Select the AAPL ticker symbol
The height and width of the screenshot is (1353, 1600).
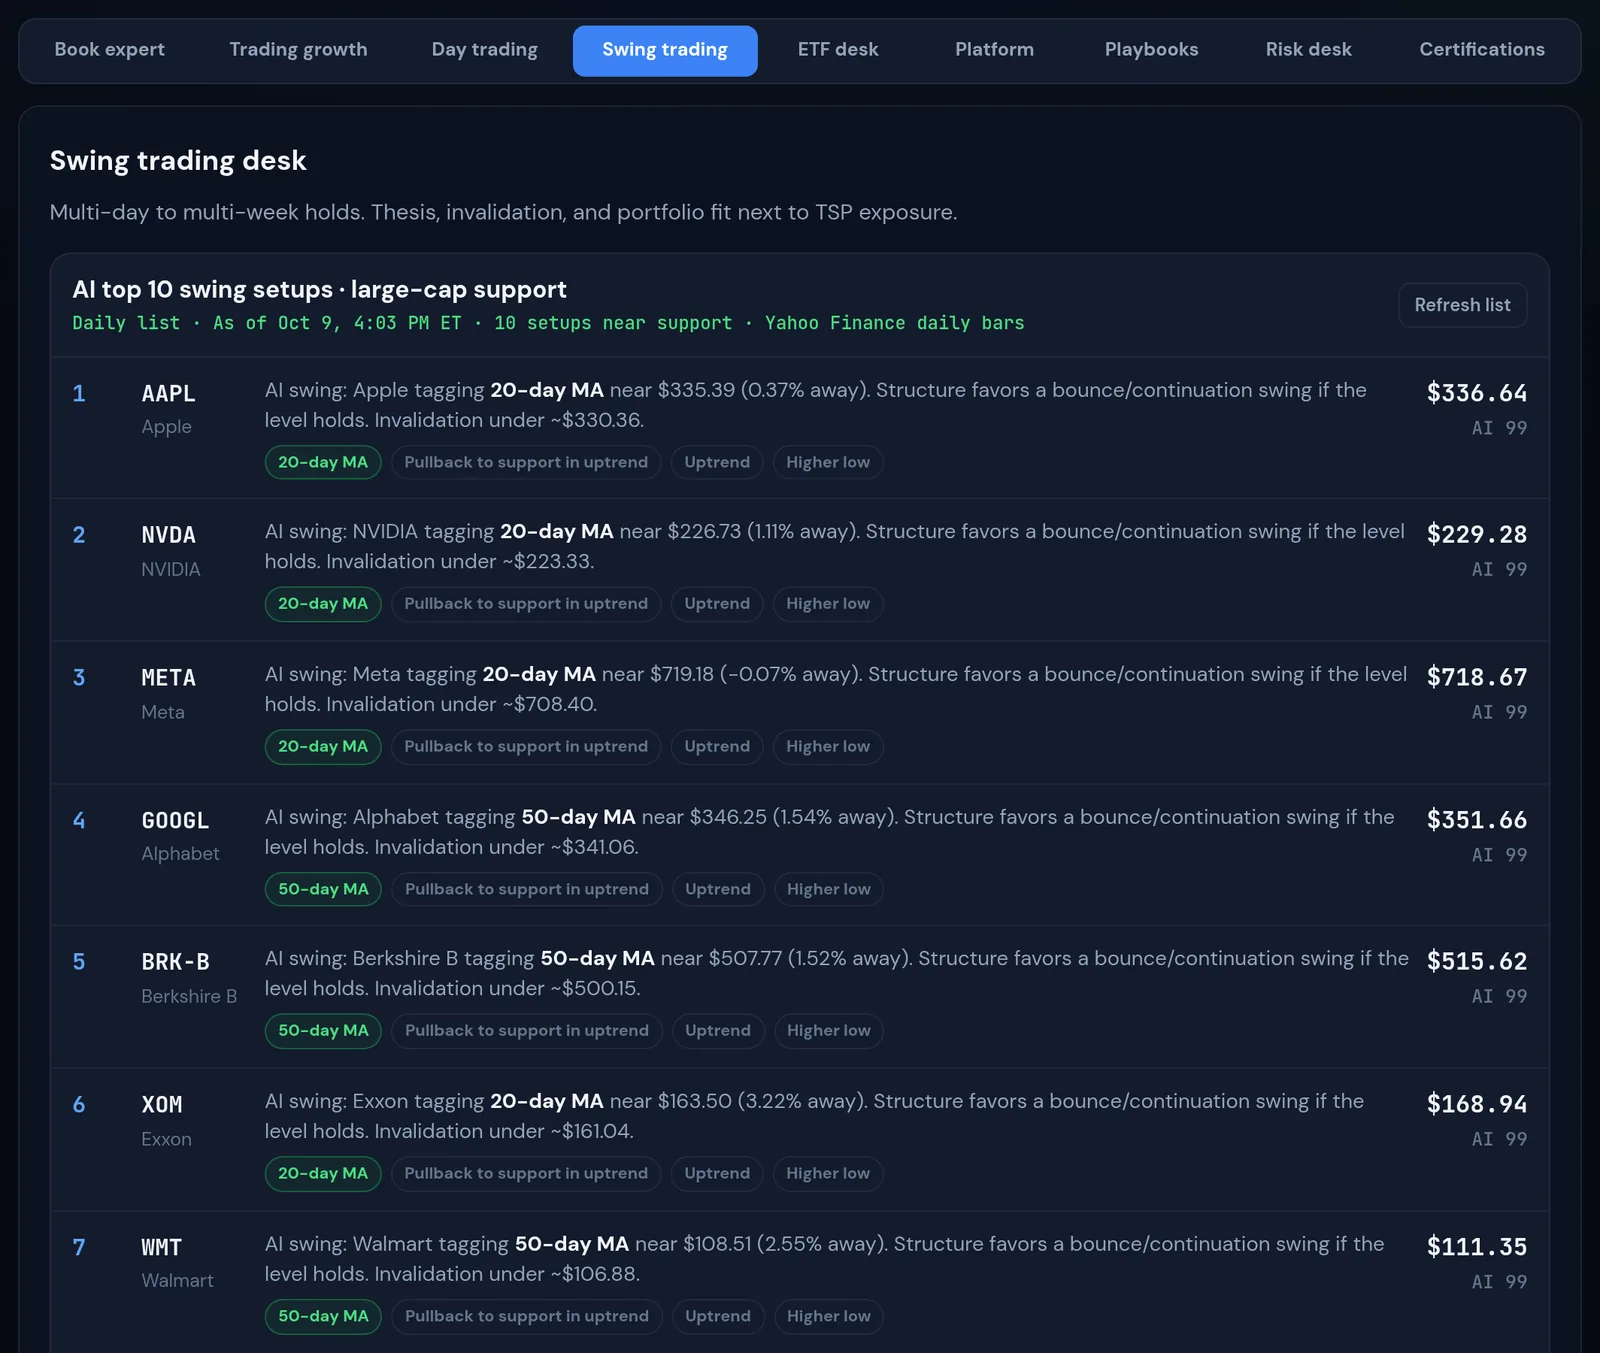coord(168,394)
